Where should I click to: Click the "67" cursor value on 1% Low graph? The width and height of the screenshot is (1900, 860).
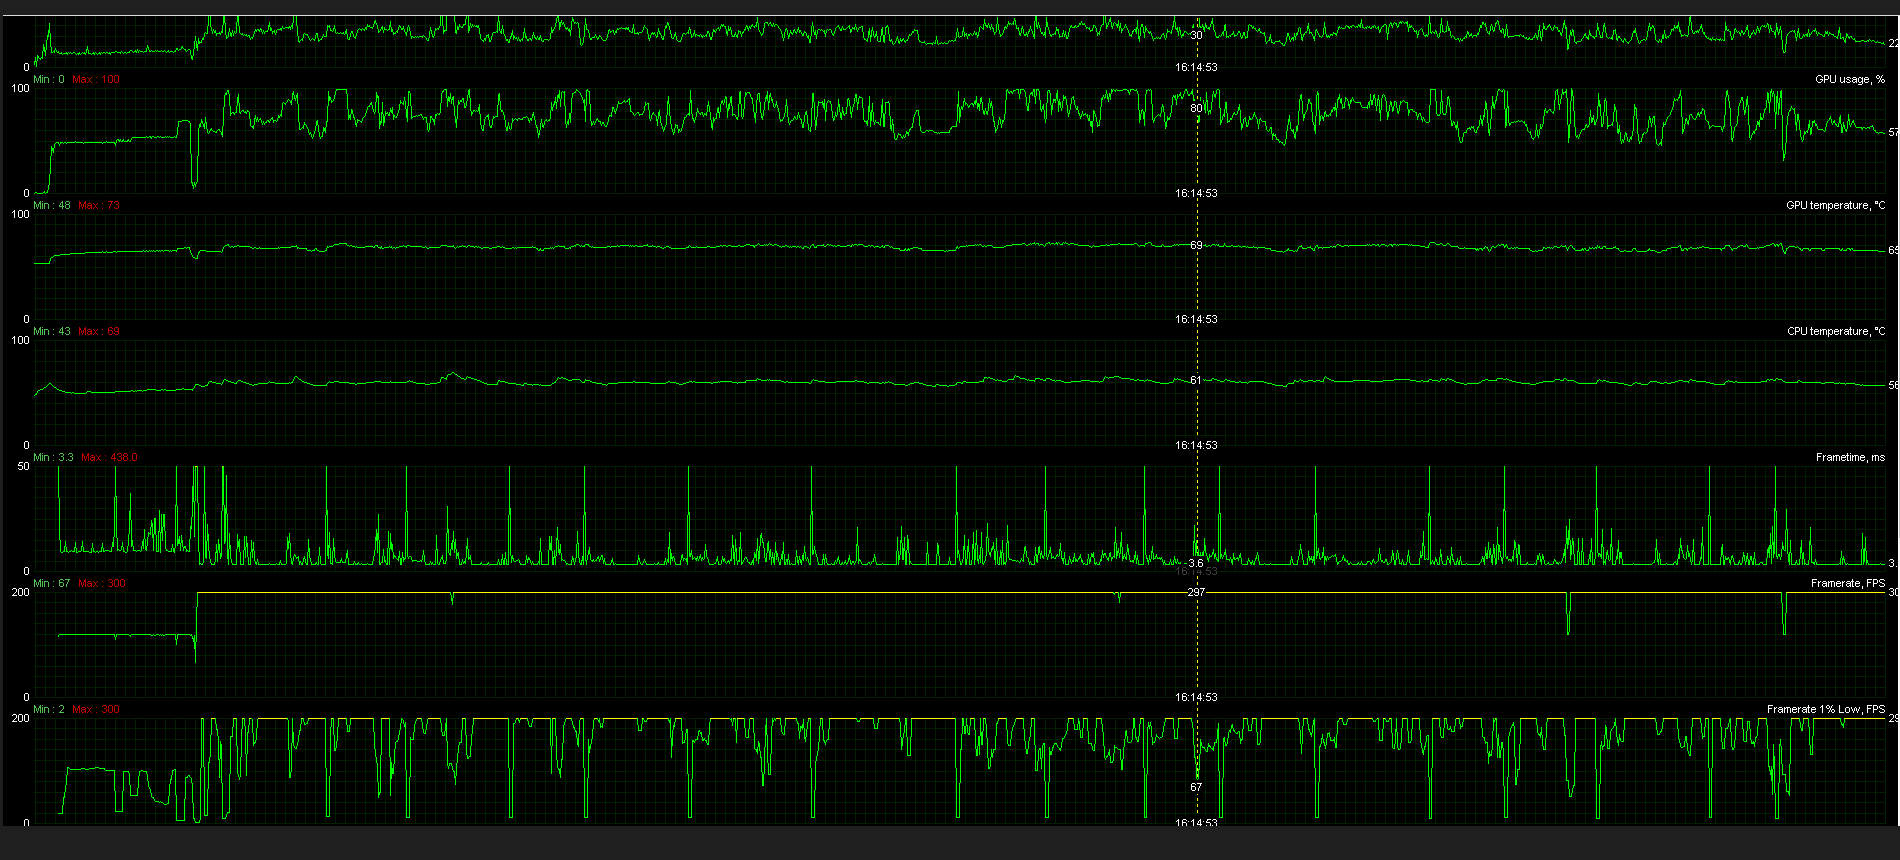click(1197, 787)
